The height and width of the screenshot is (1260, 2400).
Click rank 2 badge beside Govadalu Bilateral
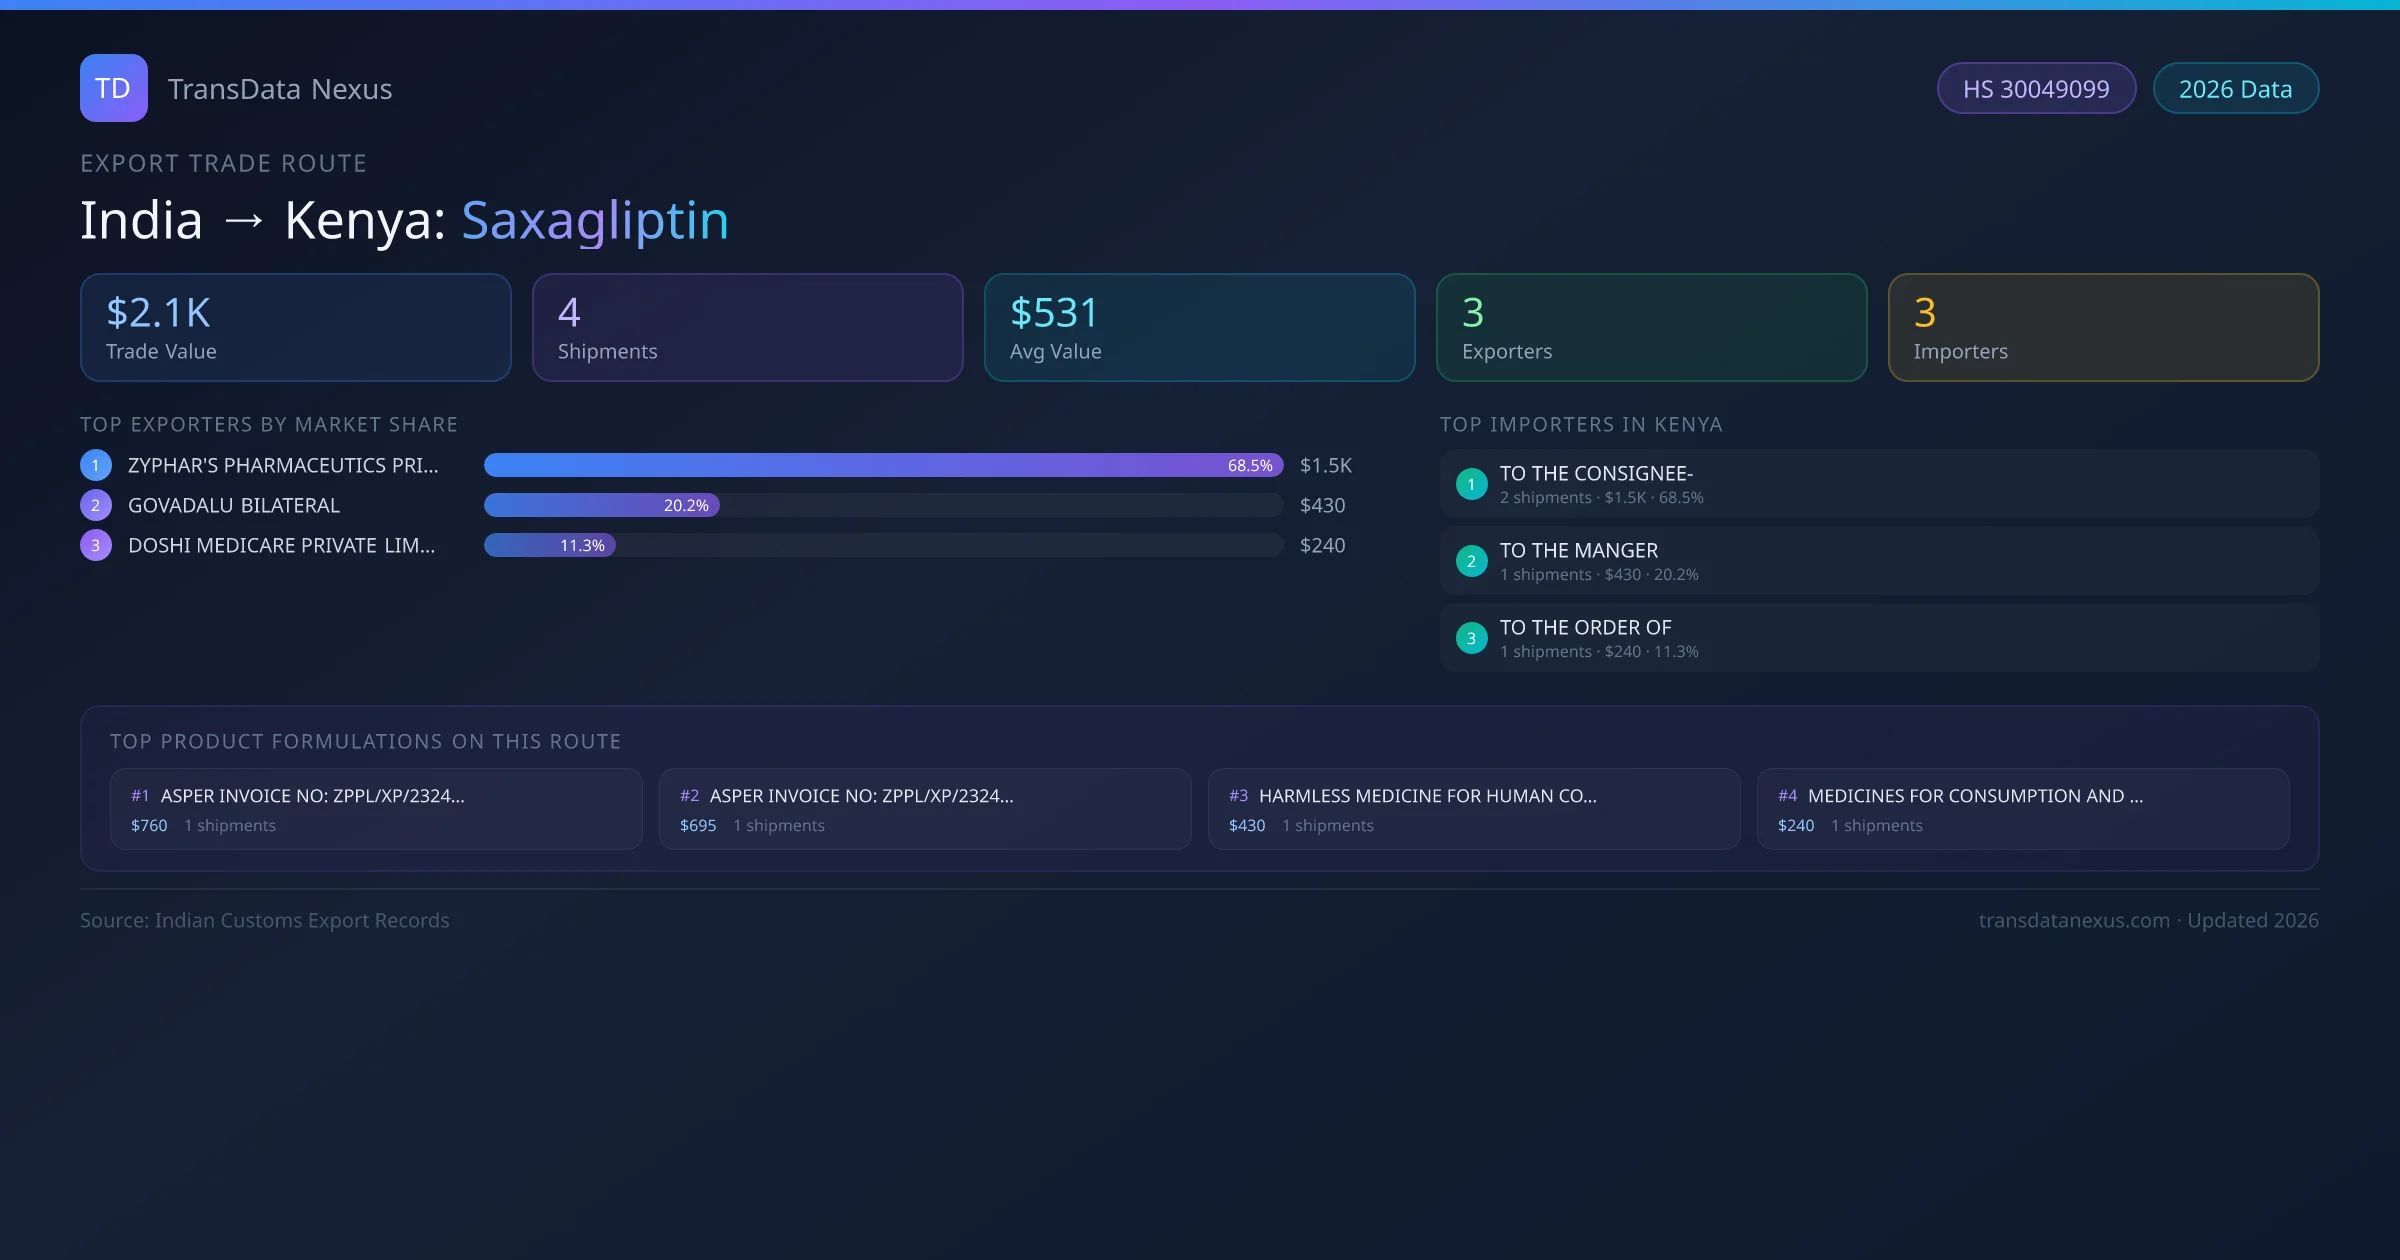(x=96, y=505)
